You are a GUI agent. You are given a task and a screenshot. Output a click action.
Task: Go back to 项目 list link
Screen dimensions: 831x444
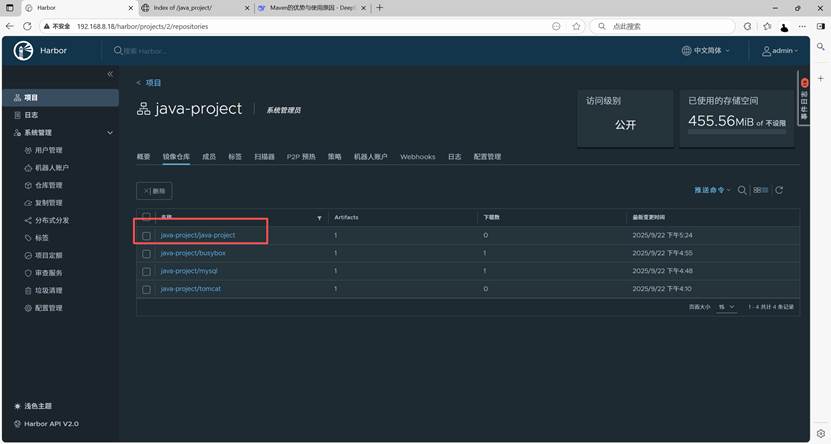pos(153,83)
